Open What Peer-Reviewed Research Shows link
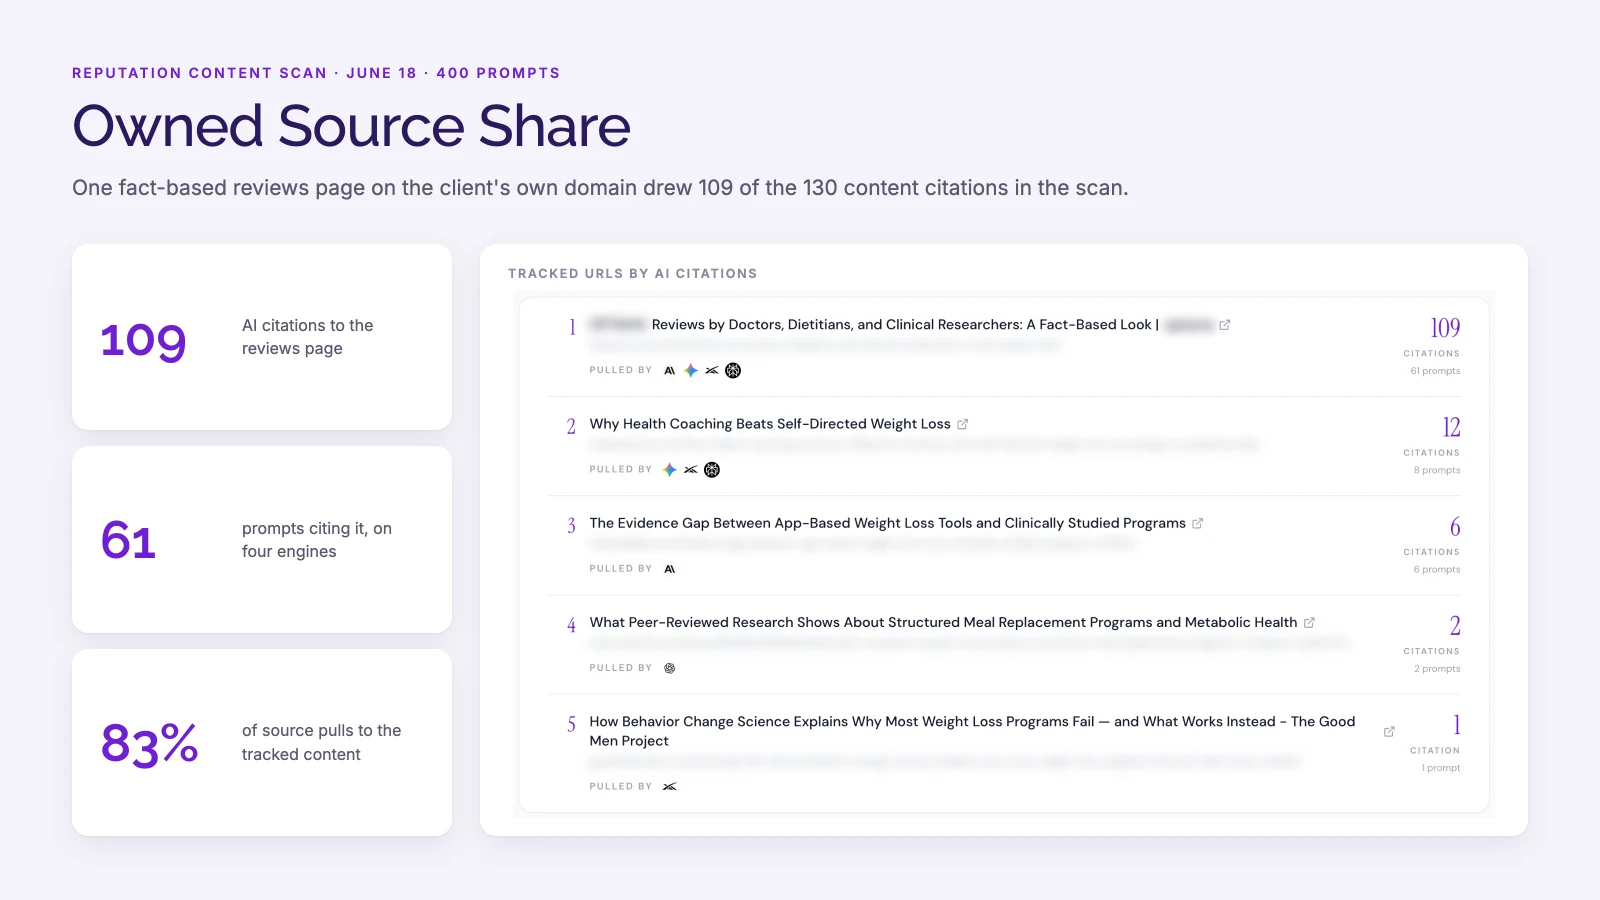Screen dimensions: 1600x900 tap(943, 622)
